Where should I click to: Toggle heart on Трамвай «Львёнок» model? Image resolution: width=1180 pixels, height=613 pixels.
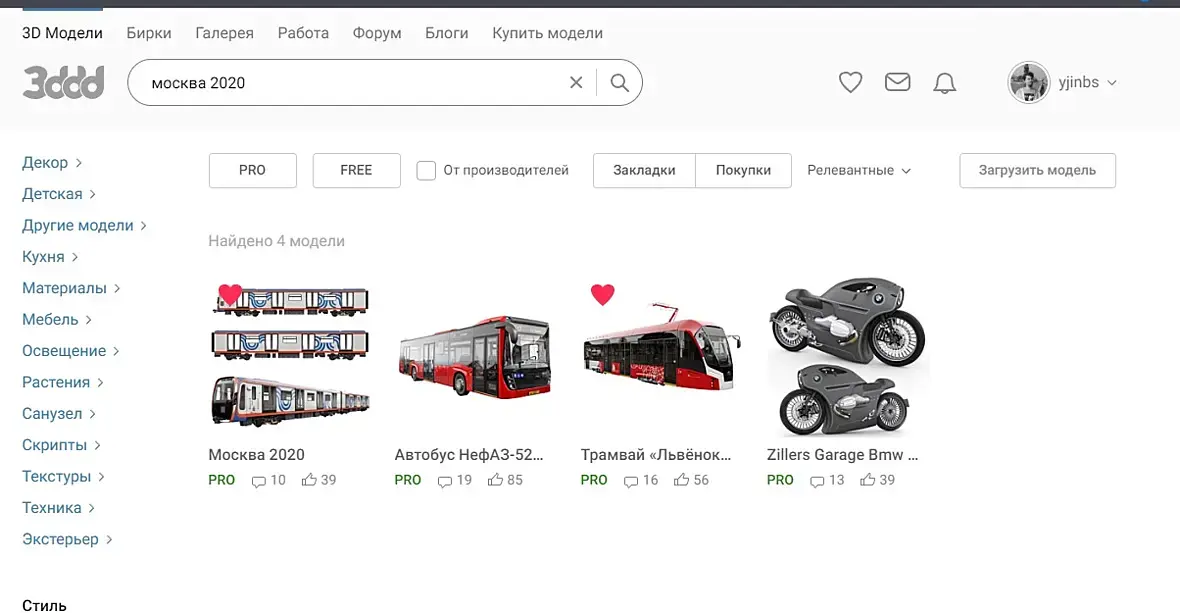click(x=602, y=294)
